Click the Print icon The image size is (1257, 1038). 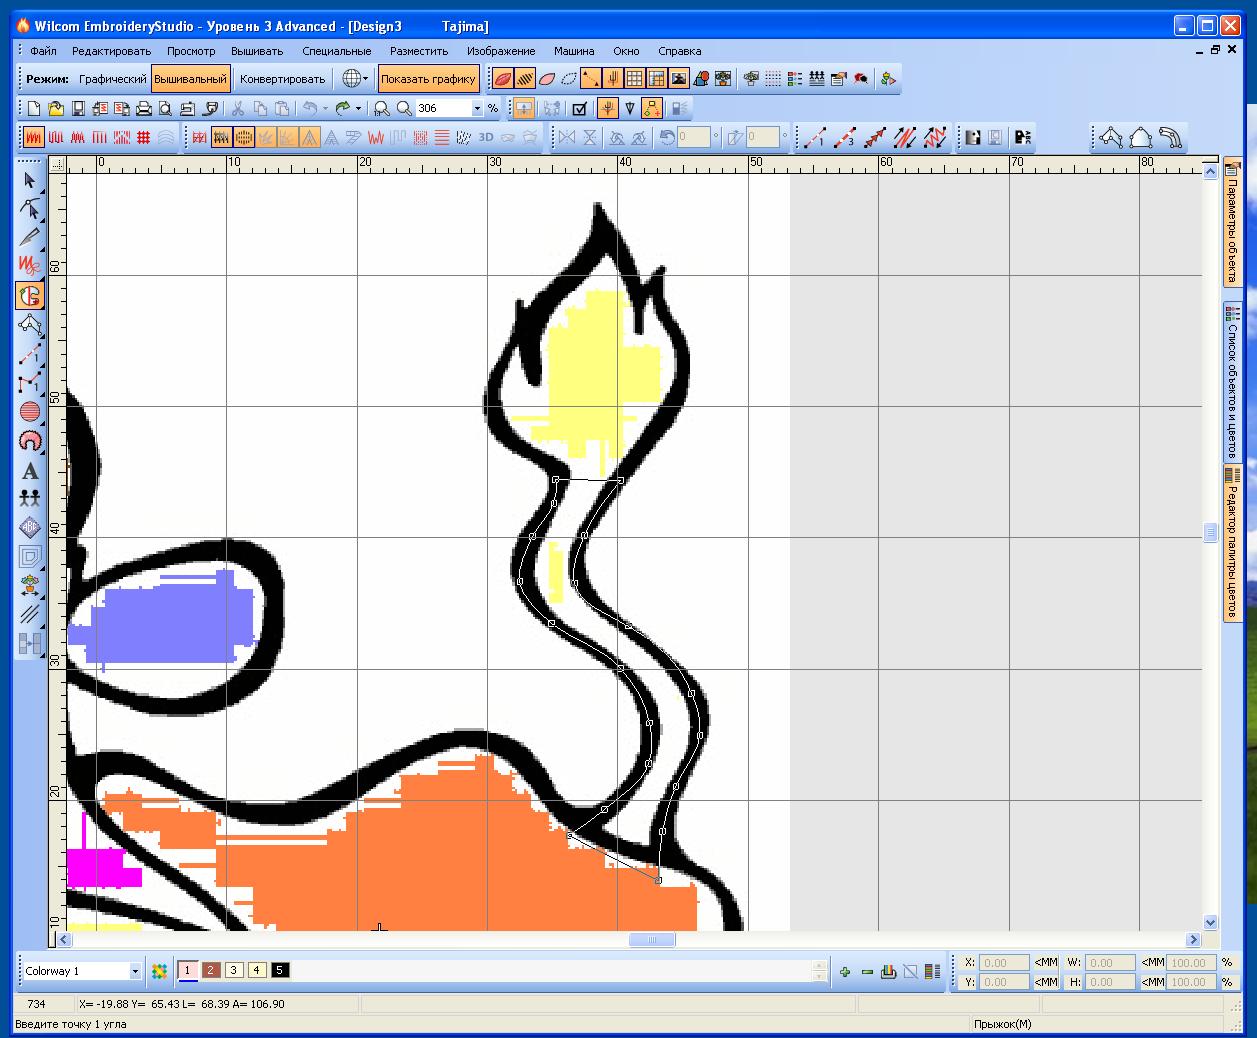pos(144,108)
